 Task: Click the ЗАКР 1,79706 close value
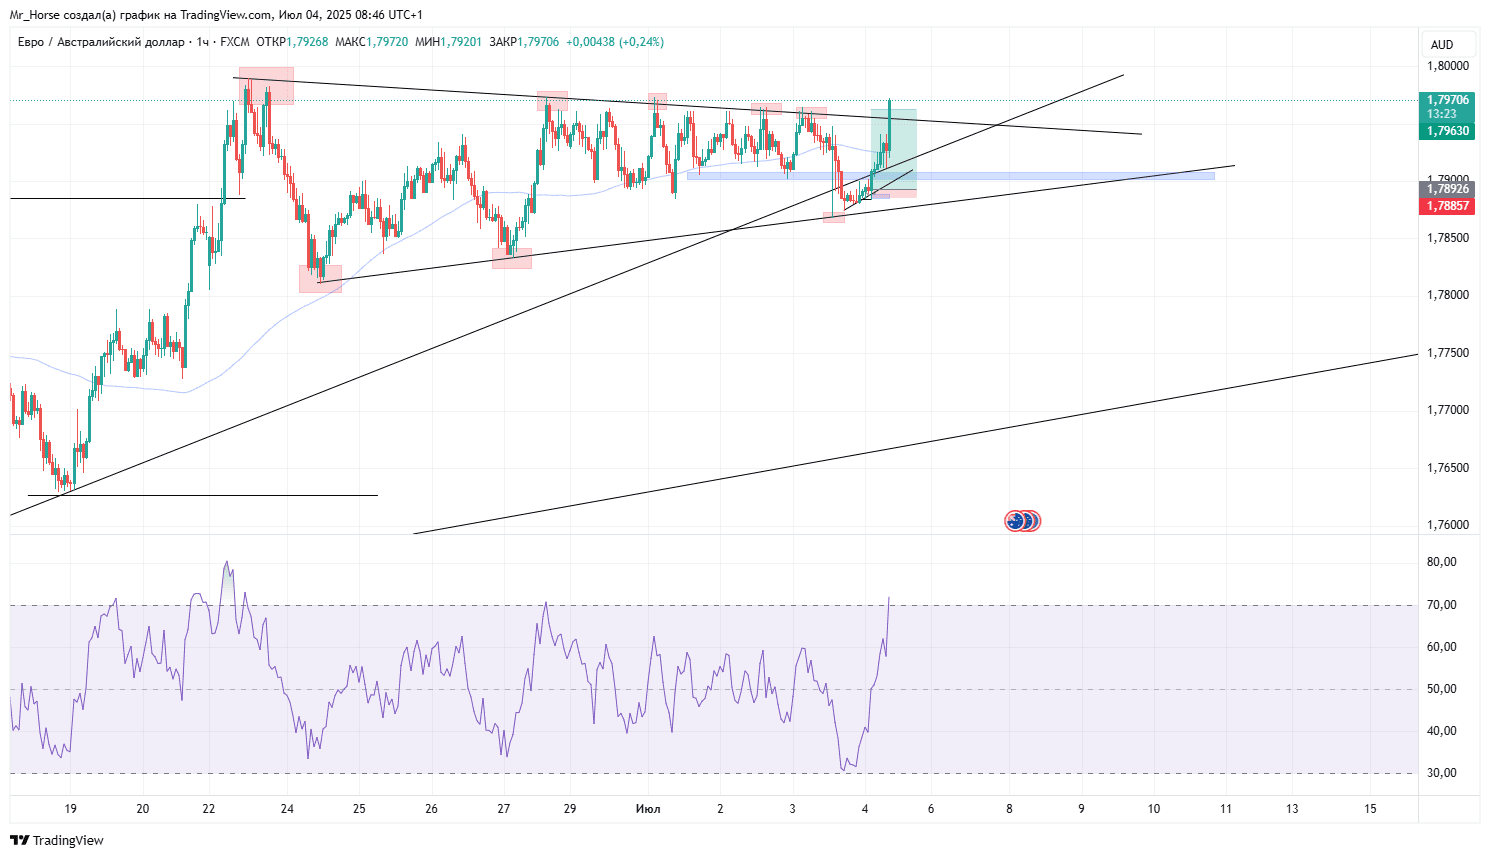coord(524,42)
